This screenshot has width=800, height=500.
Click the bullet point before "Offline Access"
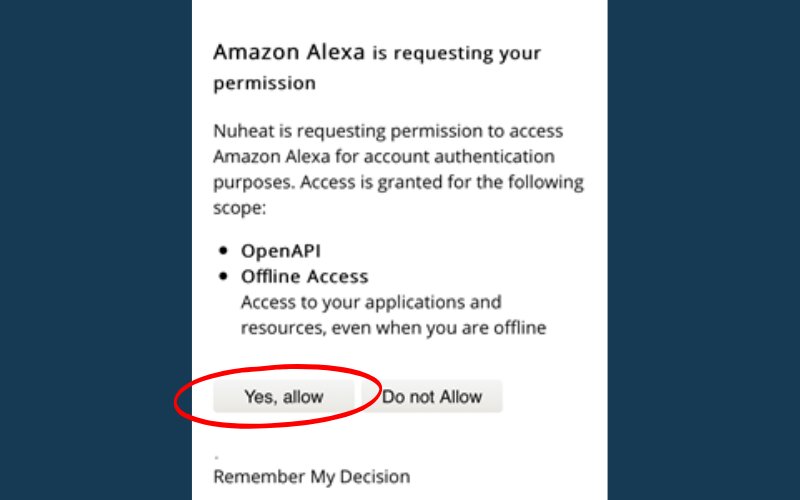pos(222,276)
